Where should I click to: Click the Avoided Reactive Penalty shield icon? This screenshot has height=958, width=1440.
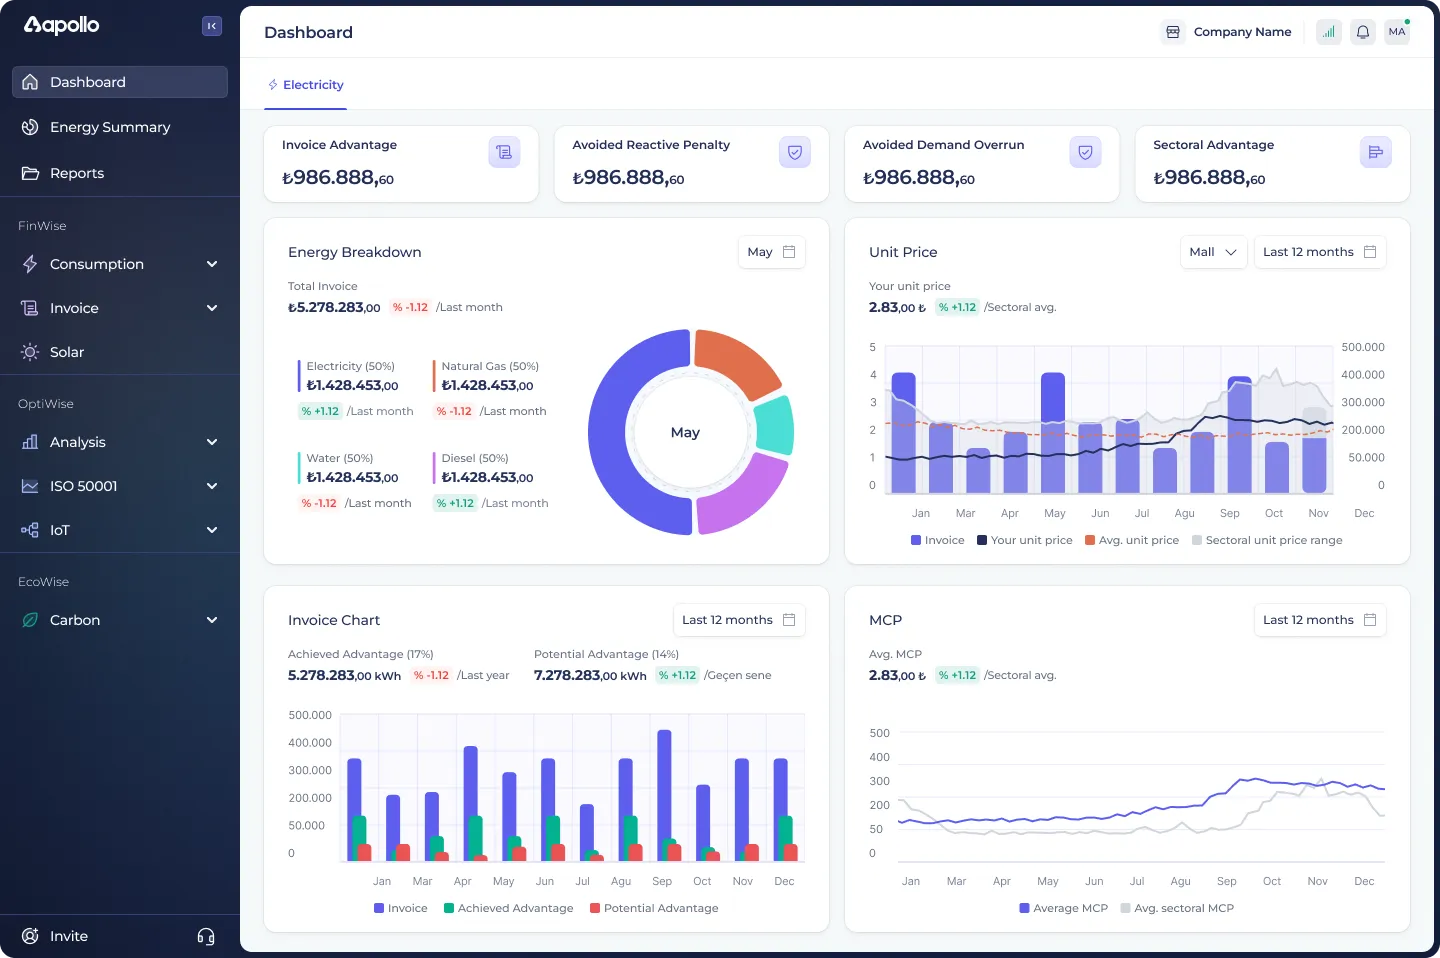(x=795, y=152)
